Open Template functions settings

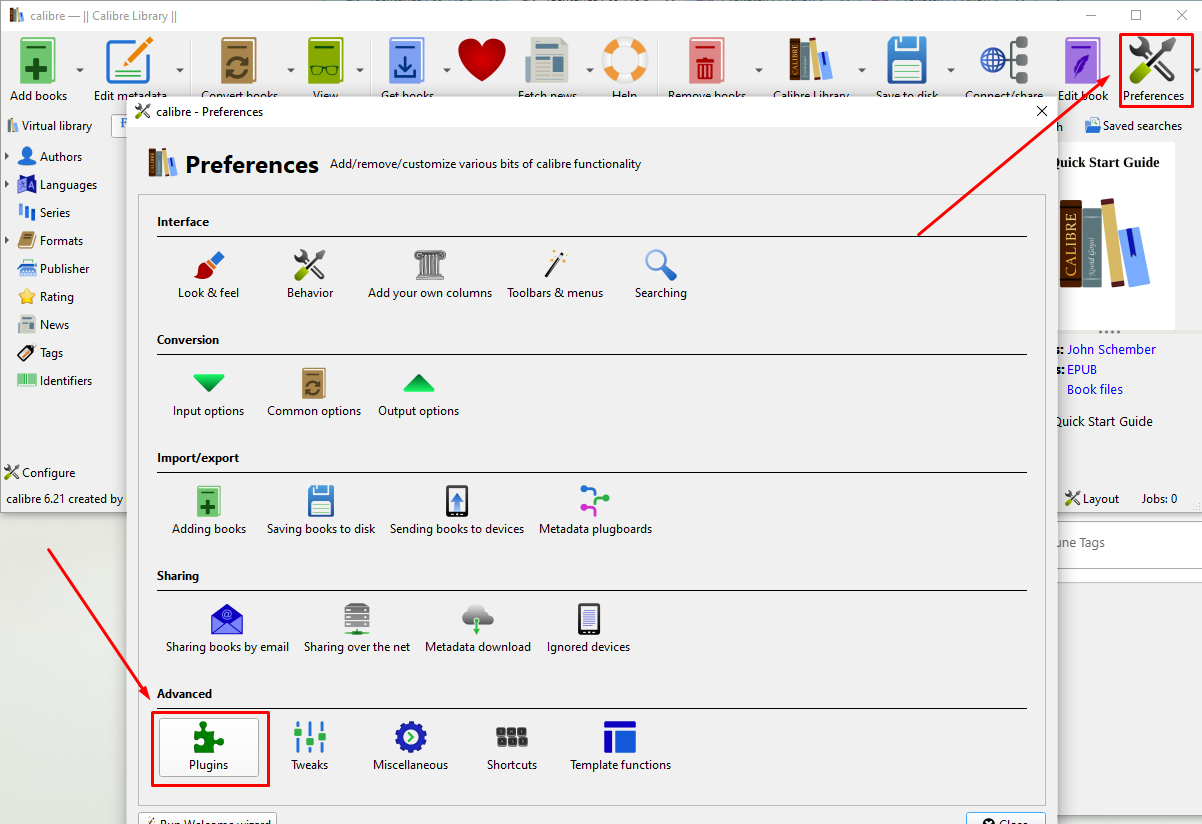[x=620, y=747]
